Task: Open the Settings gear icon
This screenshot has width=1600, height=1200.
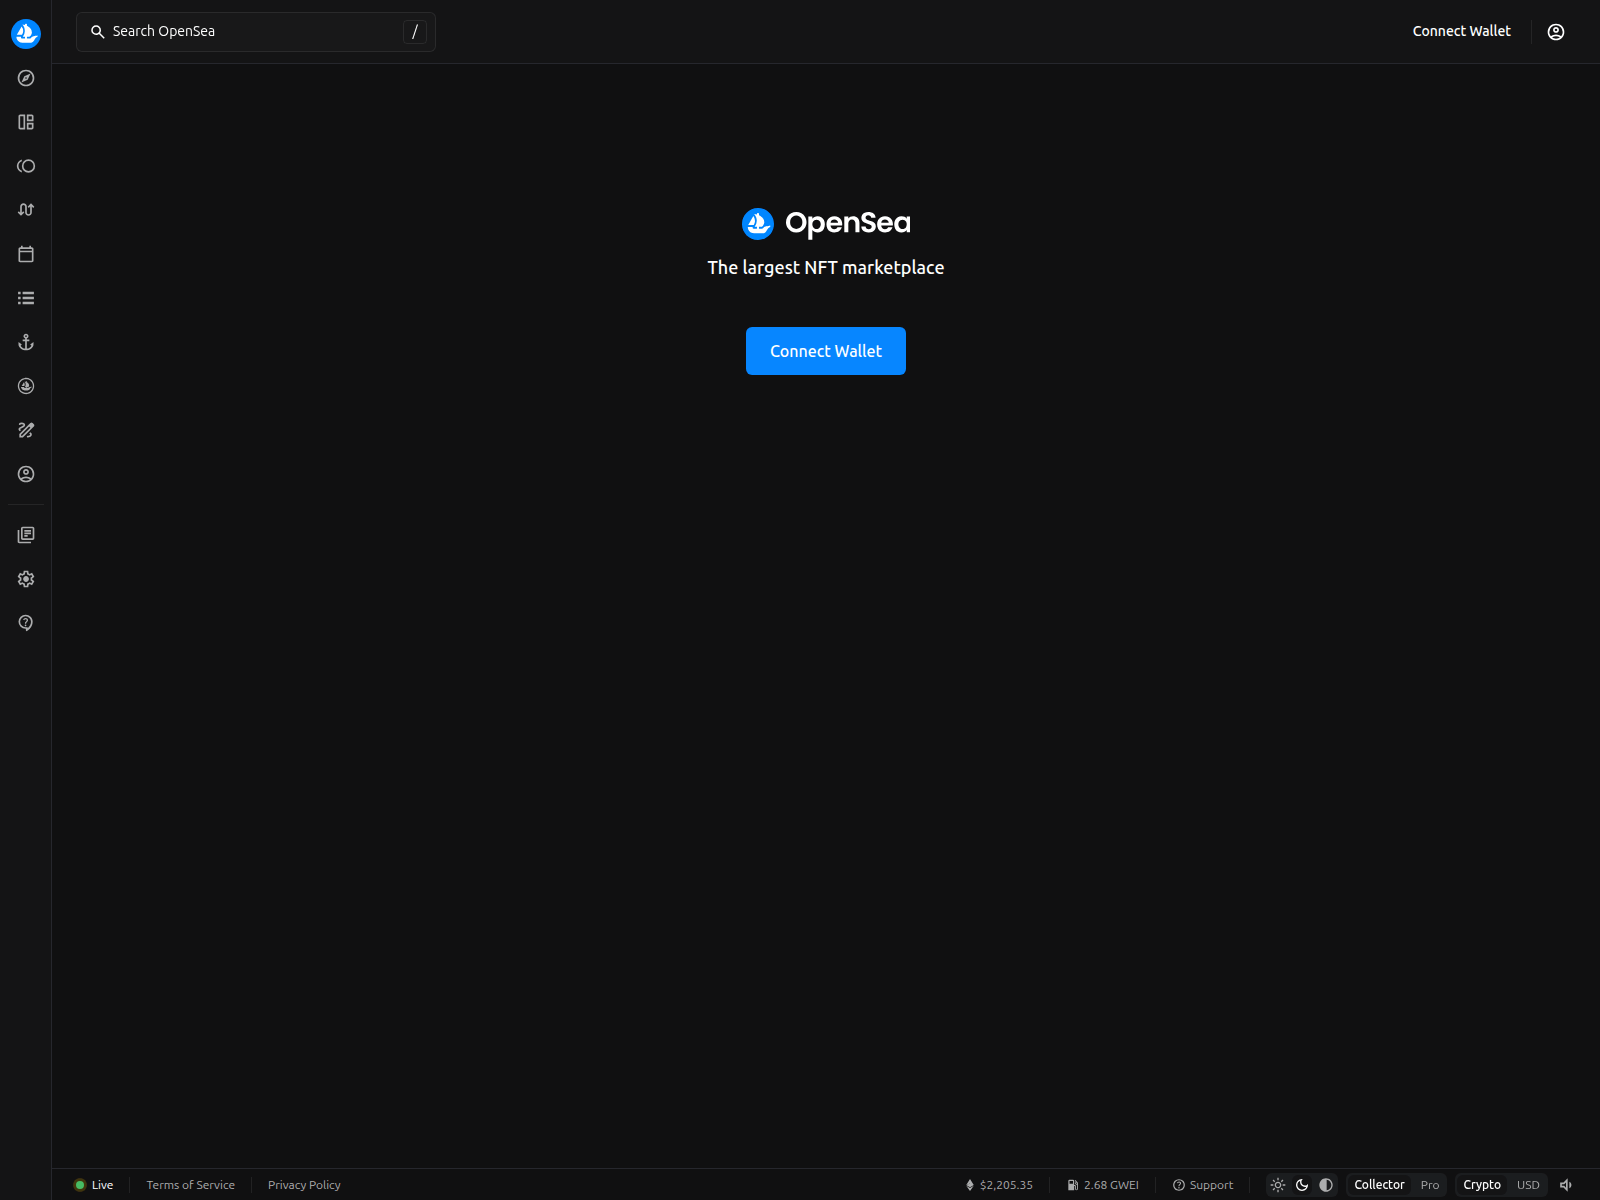Action: (26, 579)
